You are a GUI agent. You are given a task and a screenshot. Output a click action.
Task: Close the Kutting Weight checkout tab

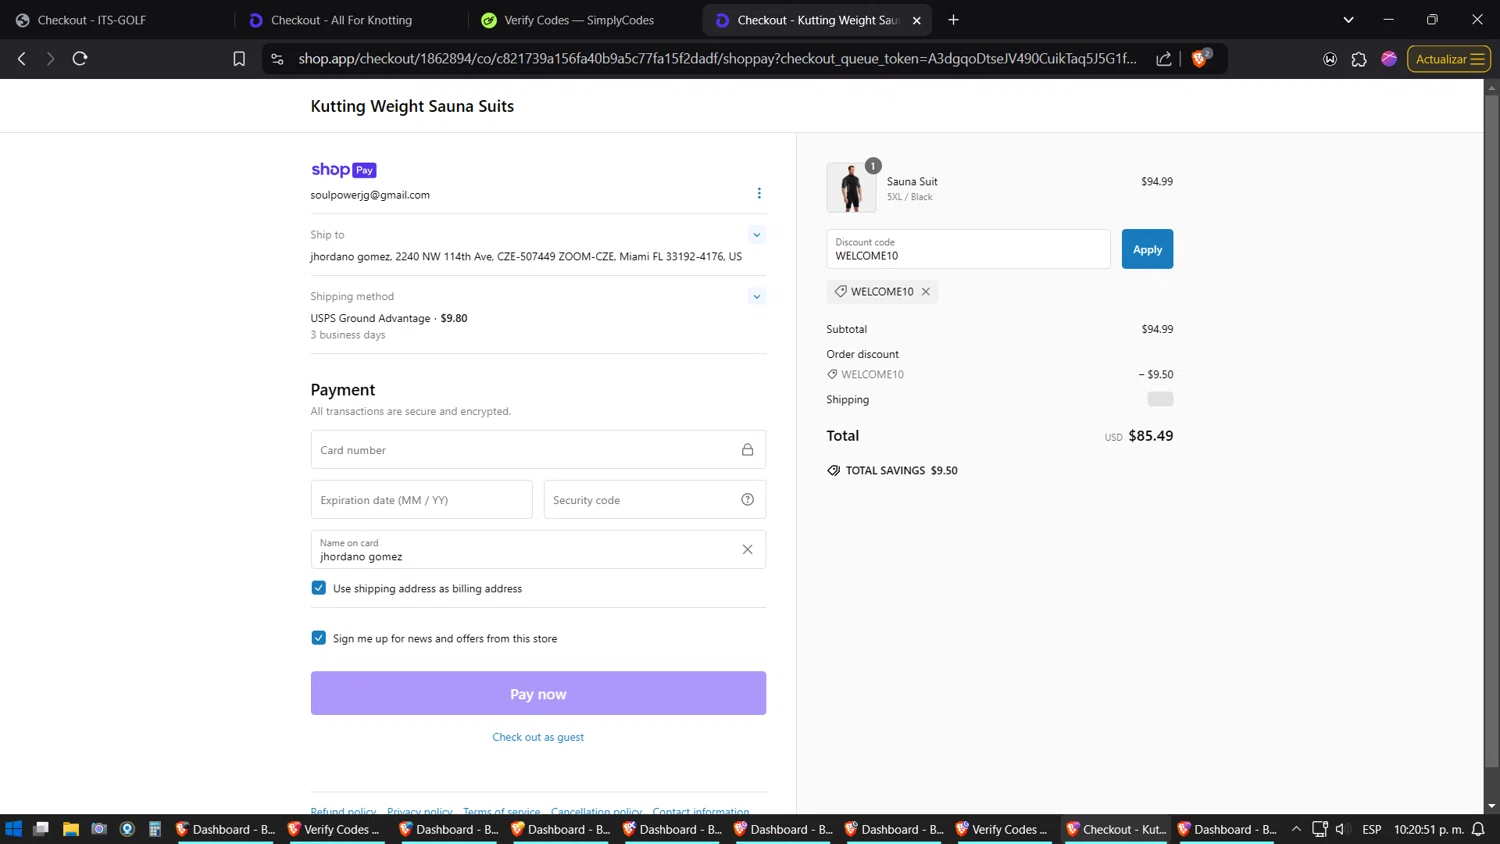917,20
